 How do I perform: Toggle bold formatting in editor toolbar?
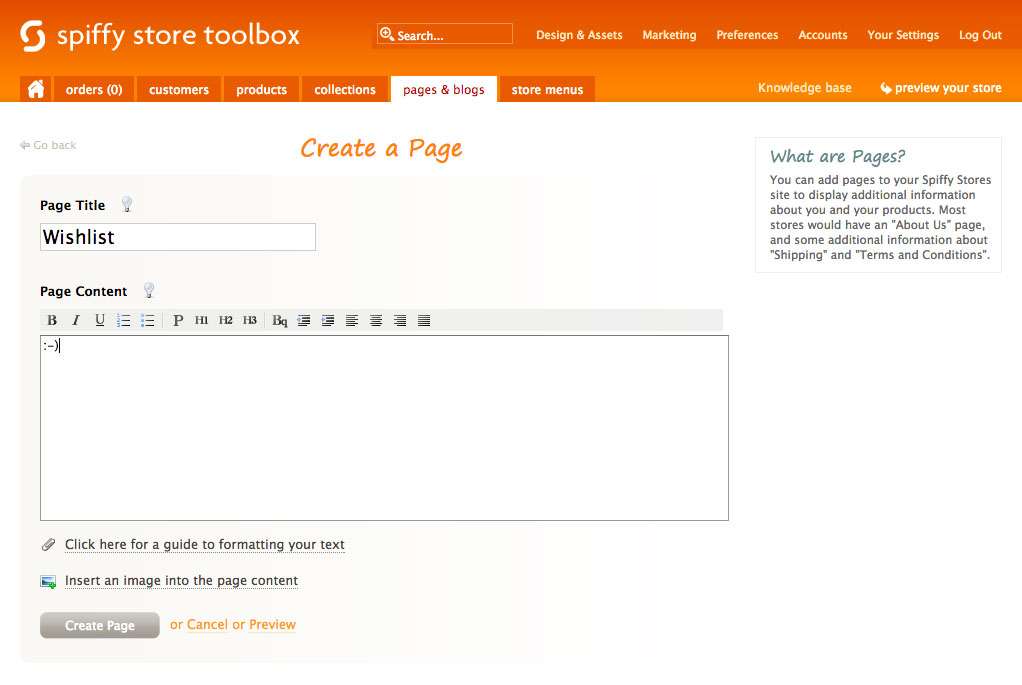point(52,320)
